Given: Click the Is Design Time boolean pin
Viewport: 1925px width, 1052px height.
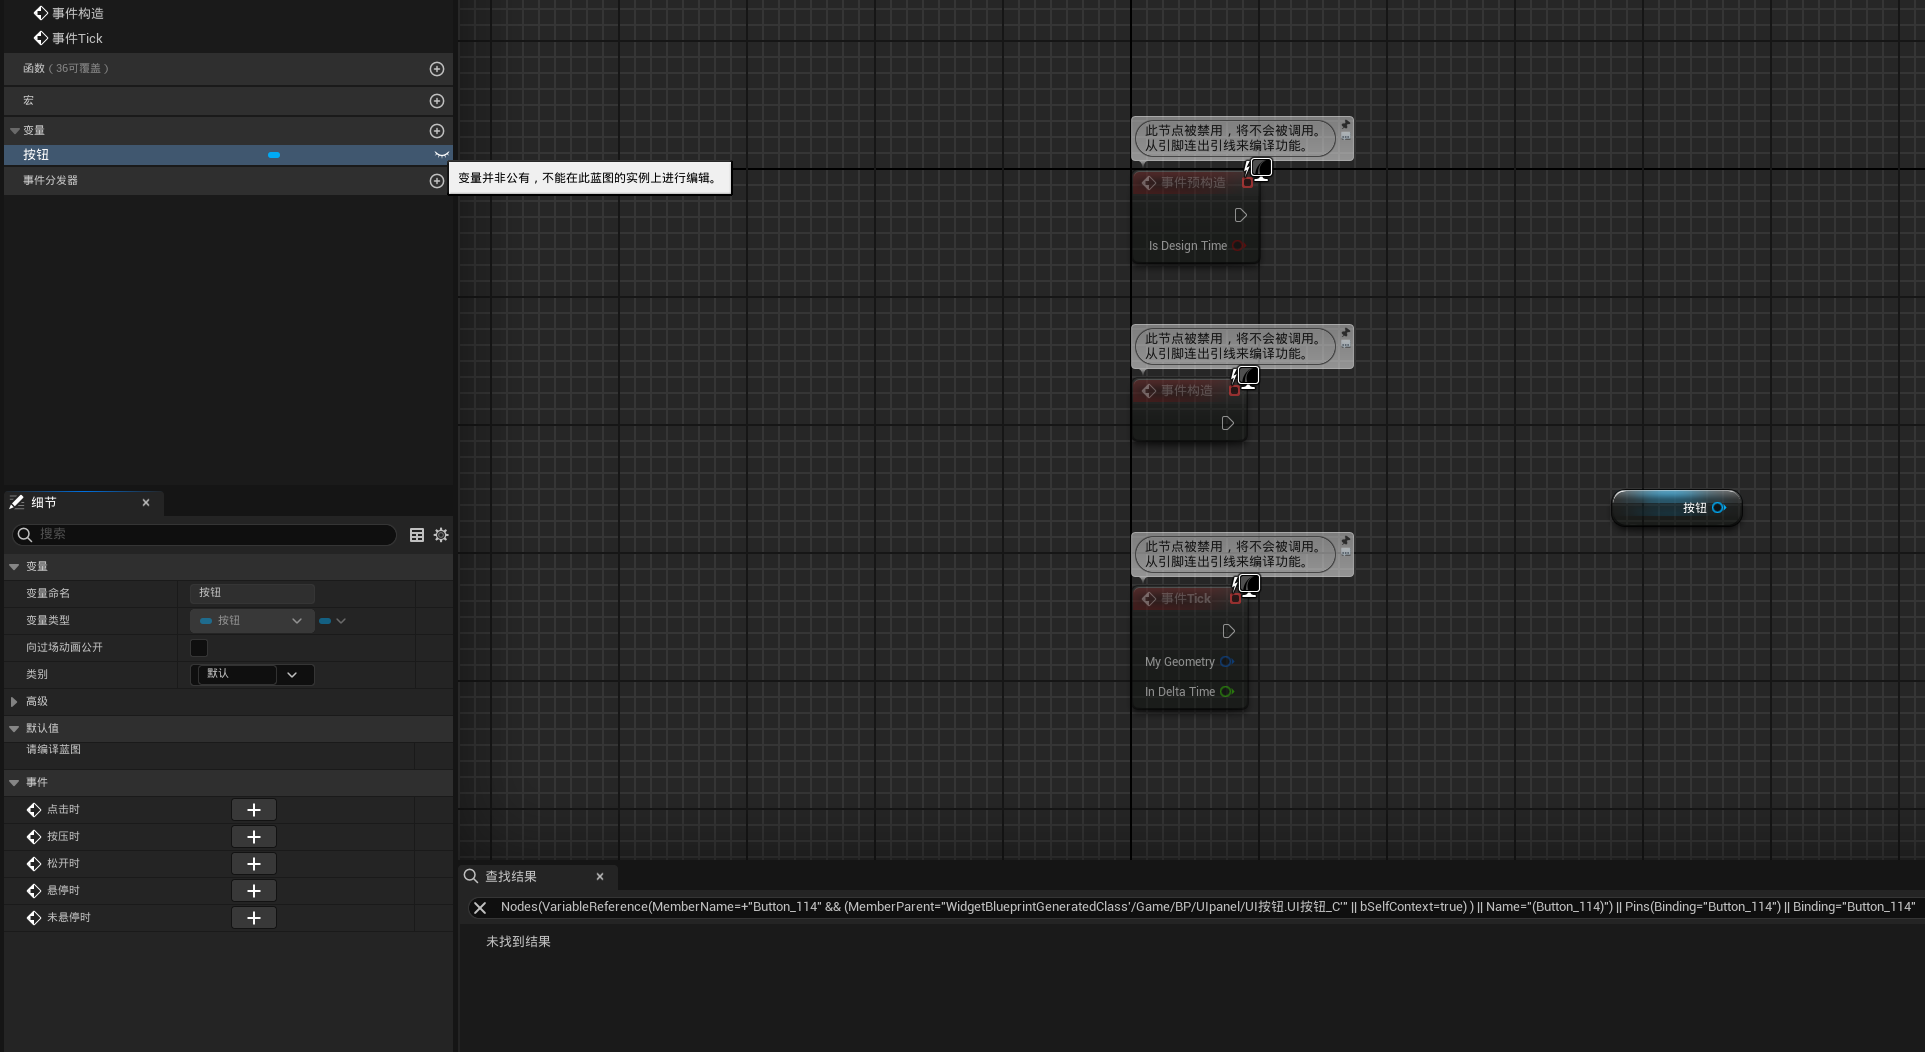Looking at the screenshot, I should coord(1238,246).
